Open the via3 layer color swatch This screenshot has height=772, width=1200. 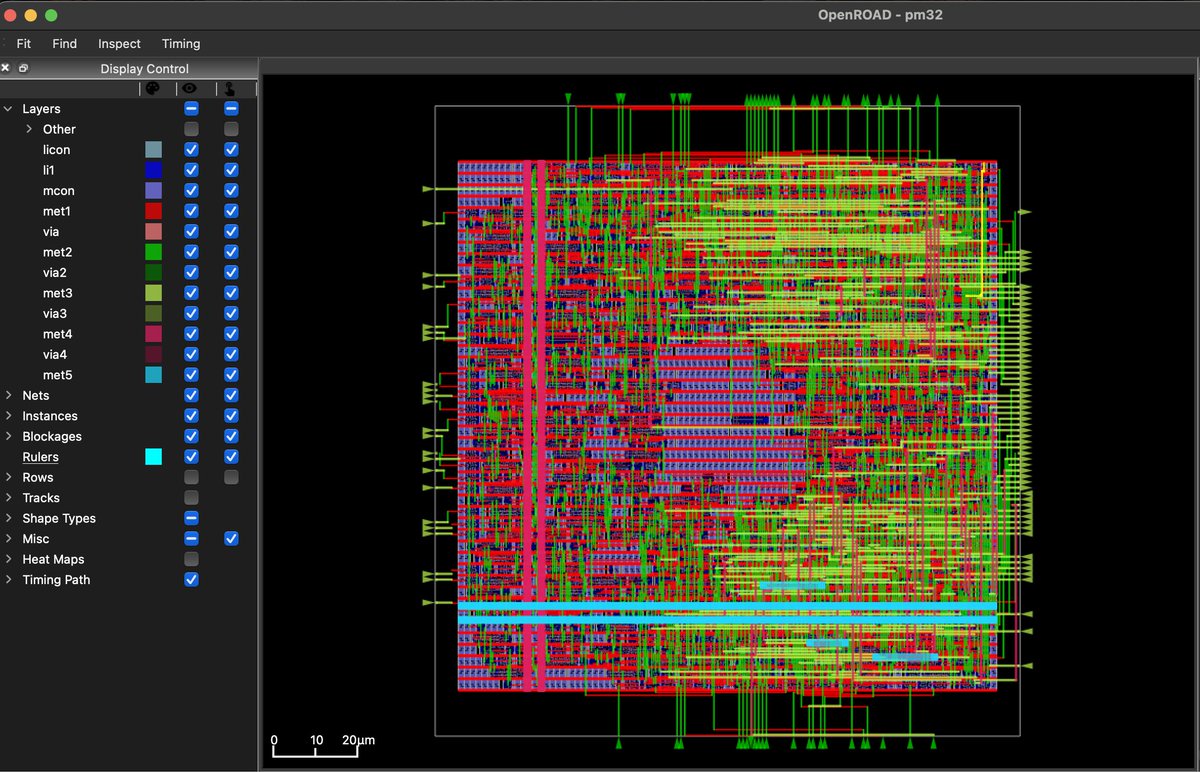[x=153, y=314]
